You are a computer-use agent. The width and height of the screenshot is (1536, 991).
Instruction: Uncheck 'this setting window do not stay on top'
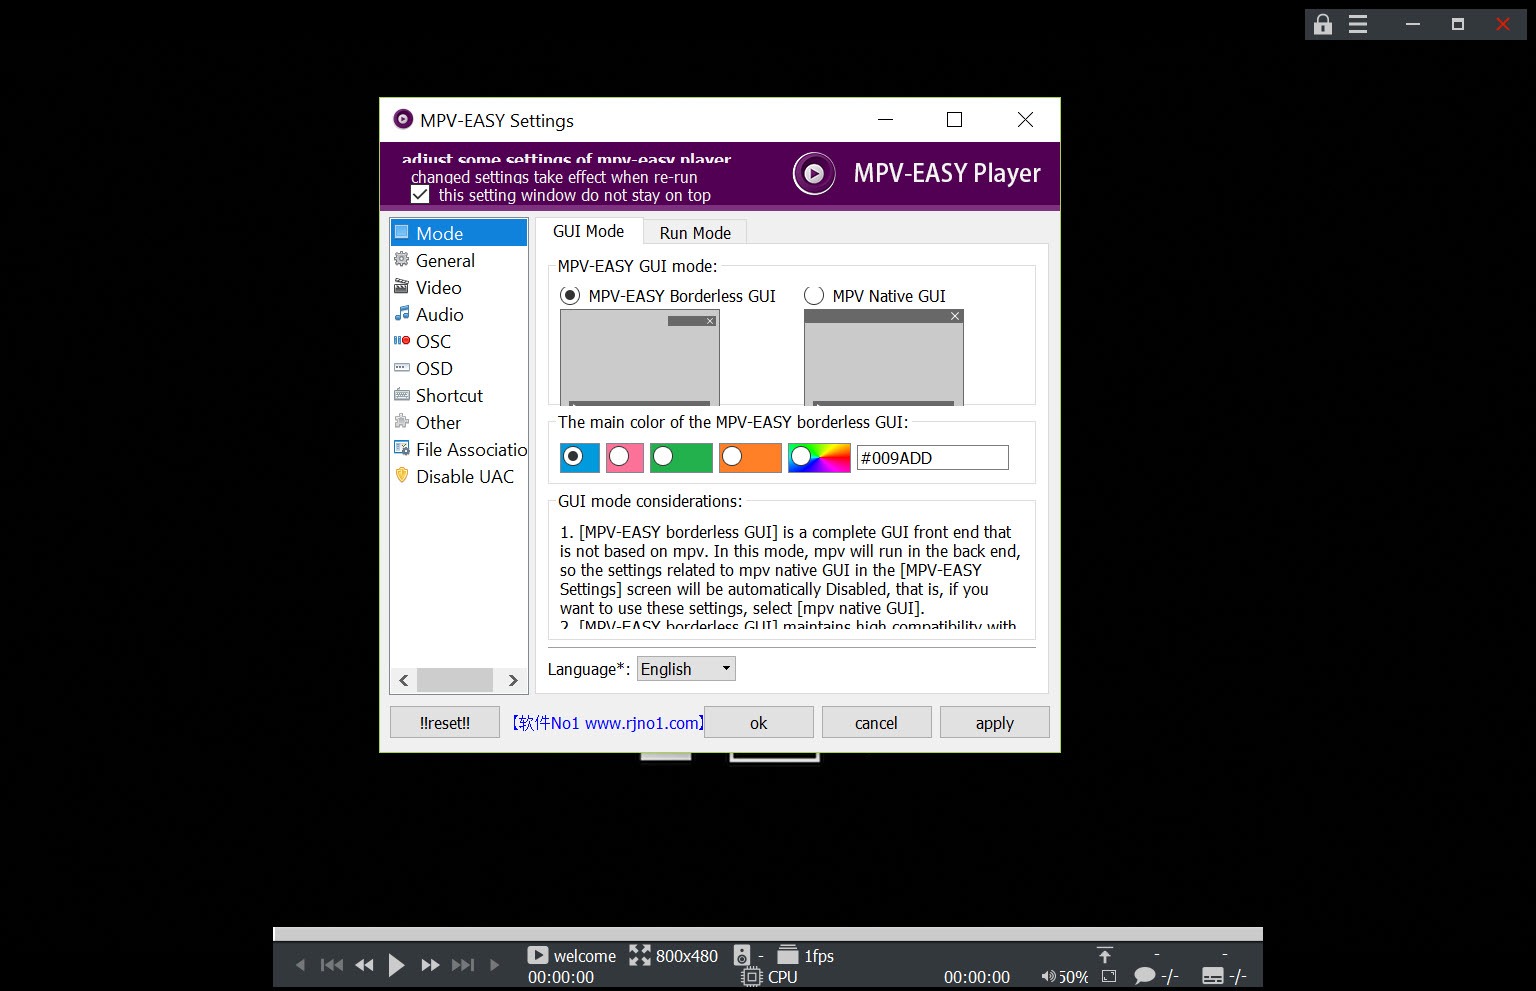pos(419,193)
